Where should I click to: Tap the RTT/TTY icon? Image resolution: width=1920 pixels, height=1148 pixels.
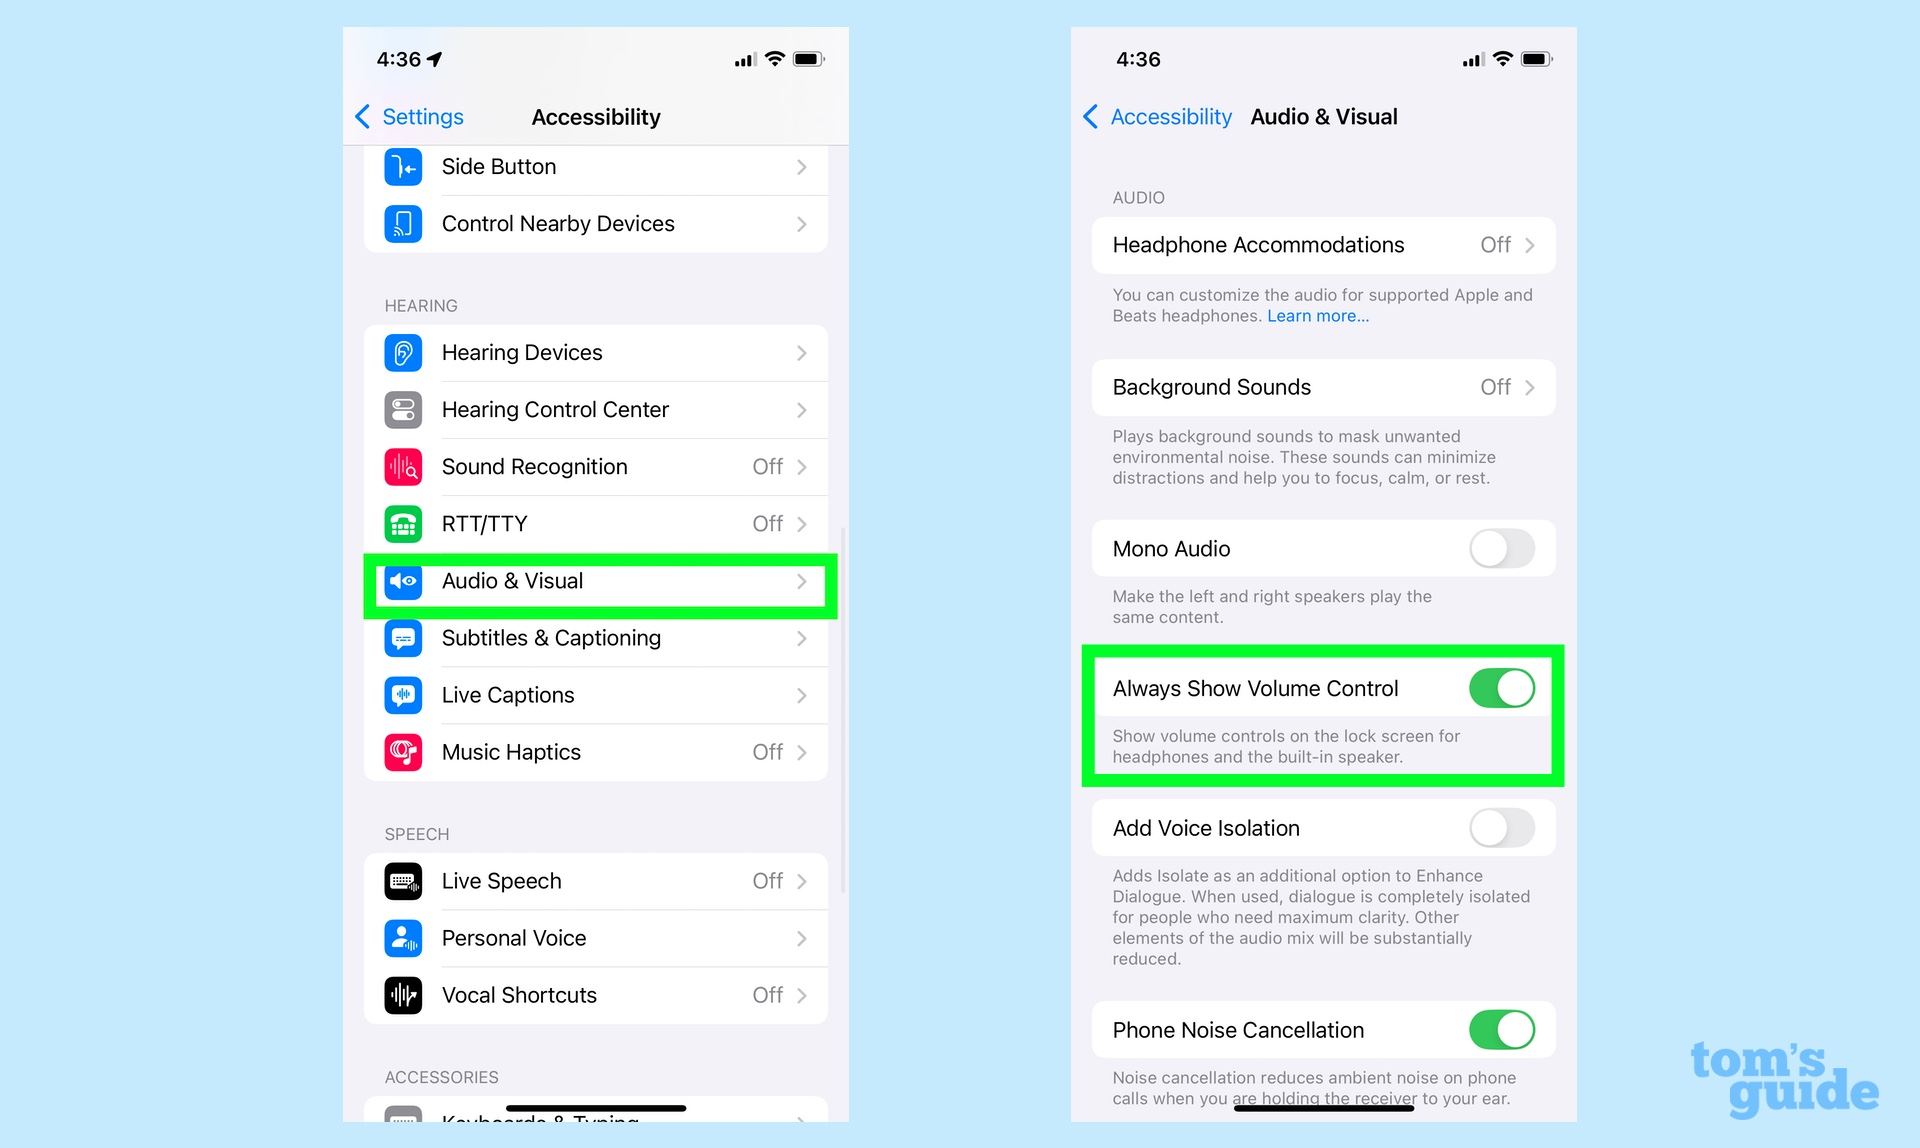406,525
